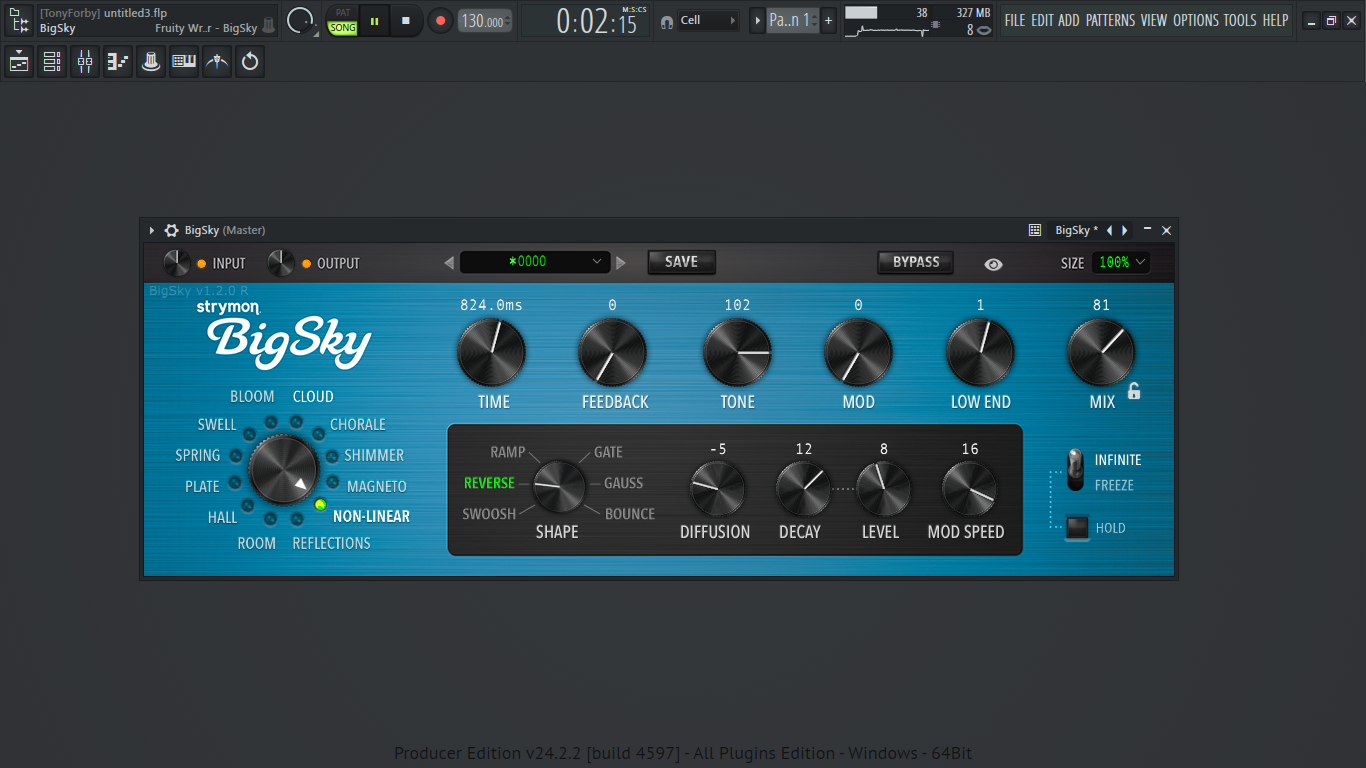1366x768 pixels.
Task: Open the *0000 preset dropdown
Action: coord(535,262)
